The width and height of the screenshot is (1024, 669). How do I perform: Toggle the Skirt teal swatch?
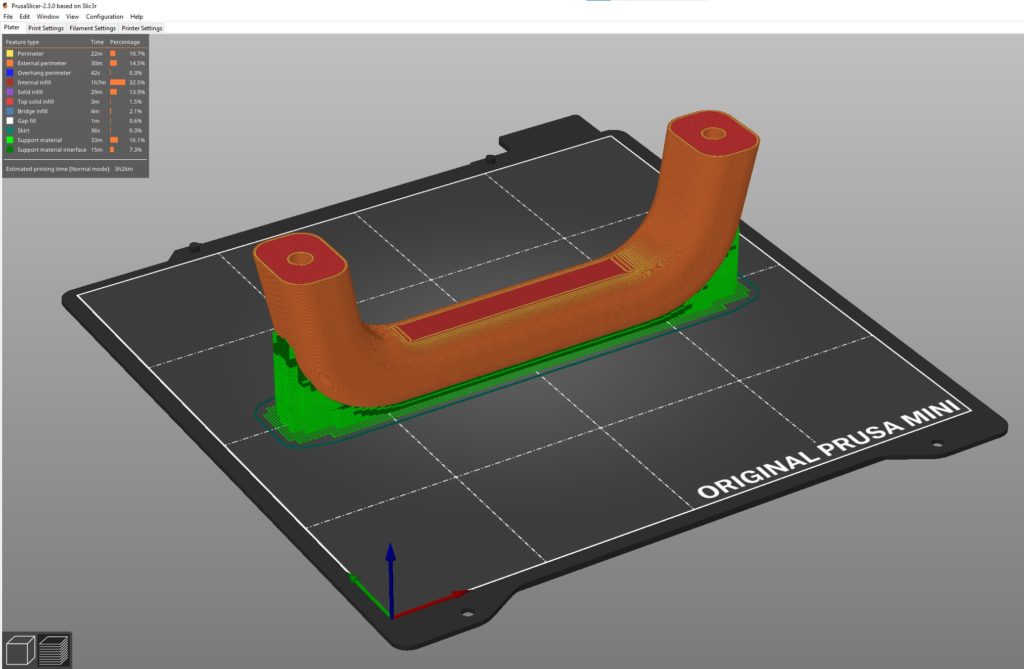coord(10,130)
